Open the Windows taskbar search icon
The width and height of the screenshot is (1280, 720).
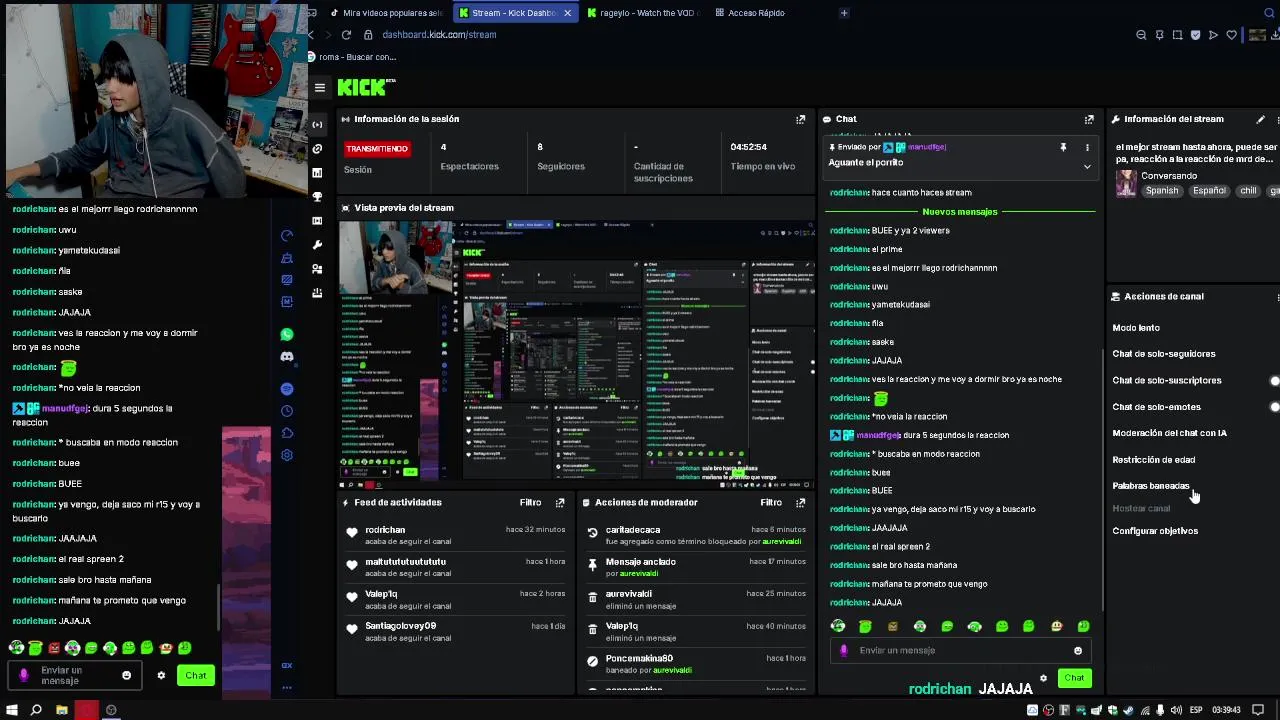36,710
